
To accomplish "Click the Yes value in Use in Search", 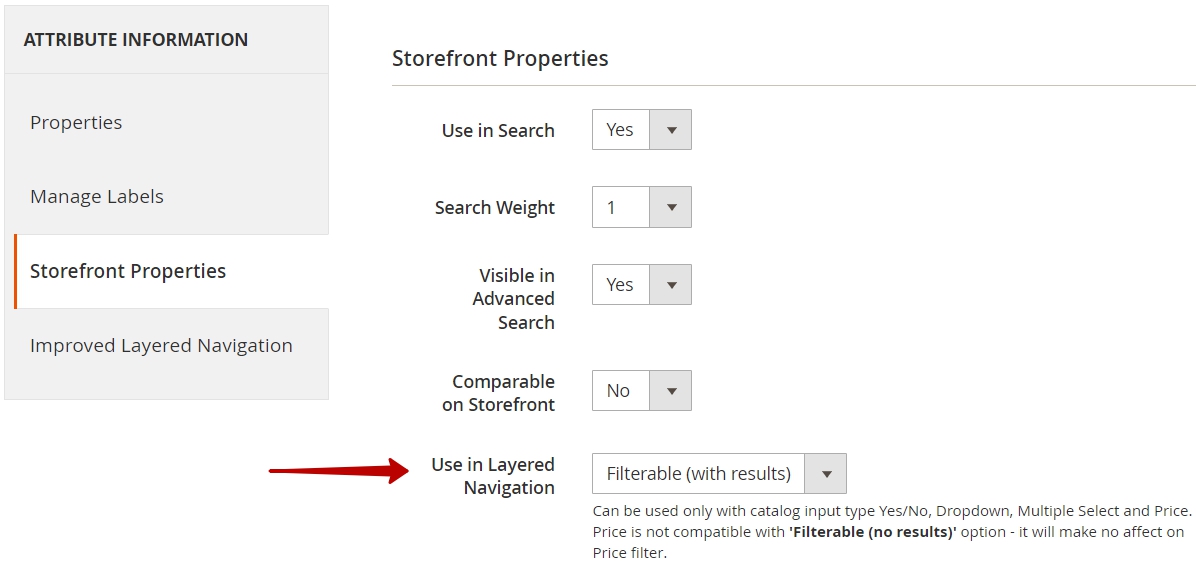I will coord(621,130).
